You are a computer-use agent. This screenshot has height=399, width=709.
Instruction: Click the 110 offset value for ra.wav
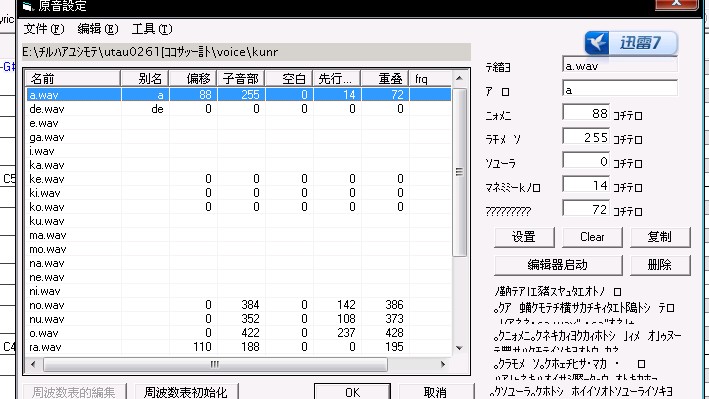[202, 347]
